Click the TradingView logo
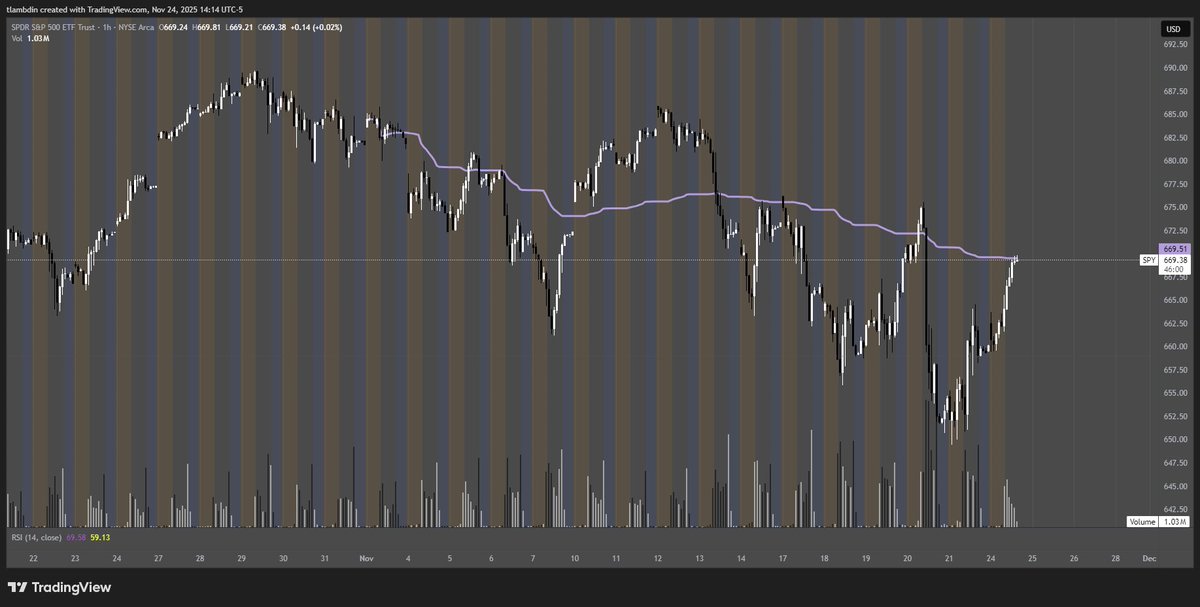The height and width of the screenshot is (607, 1200). pyautogui.click(x=58, y=587)
